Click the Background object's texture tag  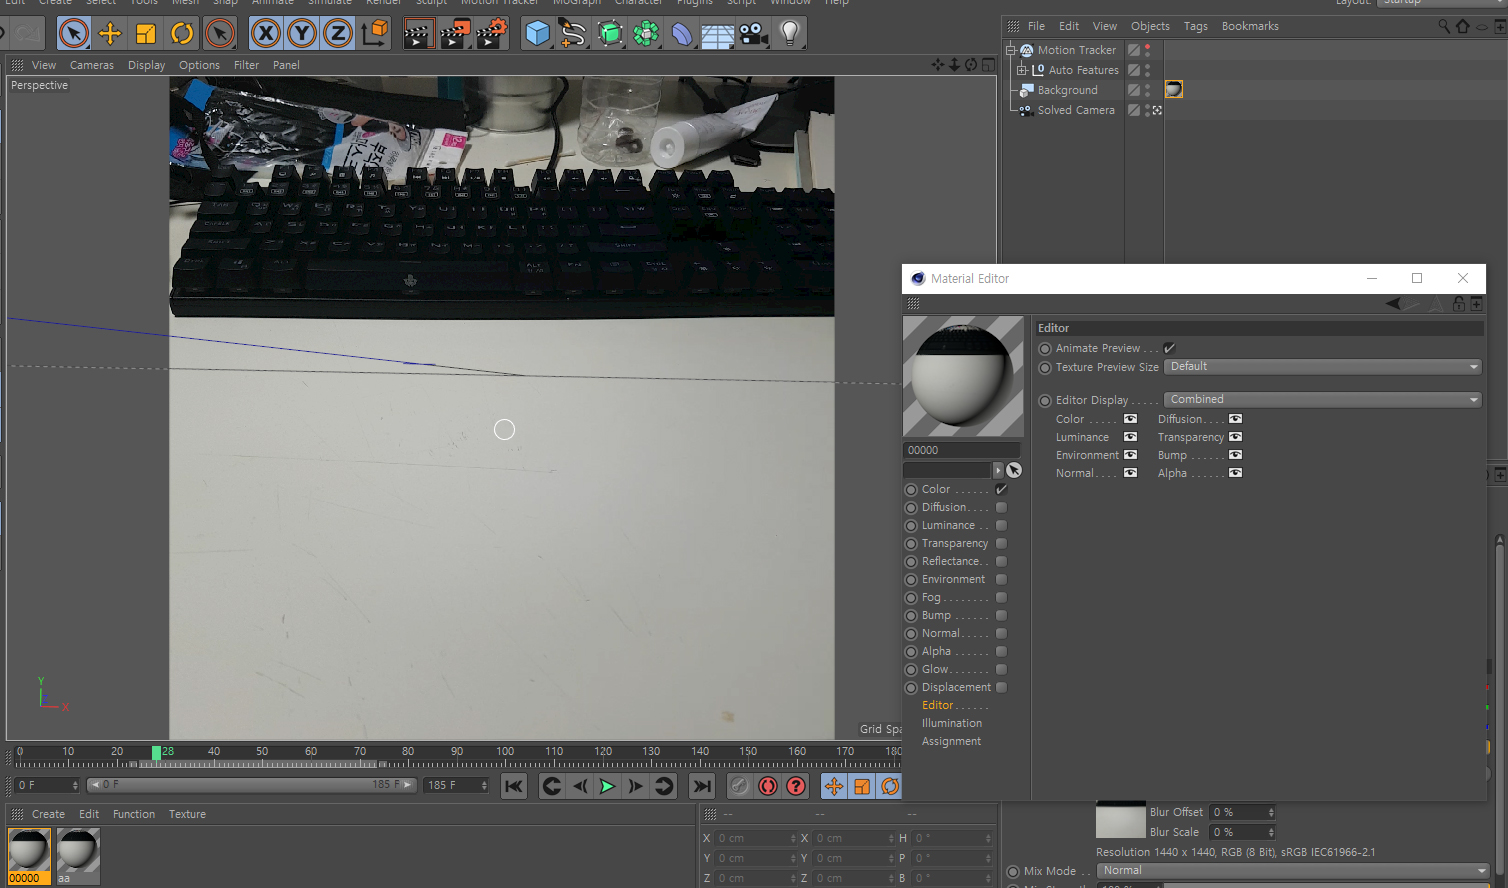[1174, 90]
